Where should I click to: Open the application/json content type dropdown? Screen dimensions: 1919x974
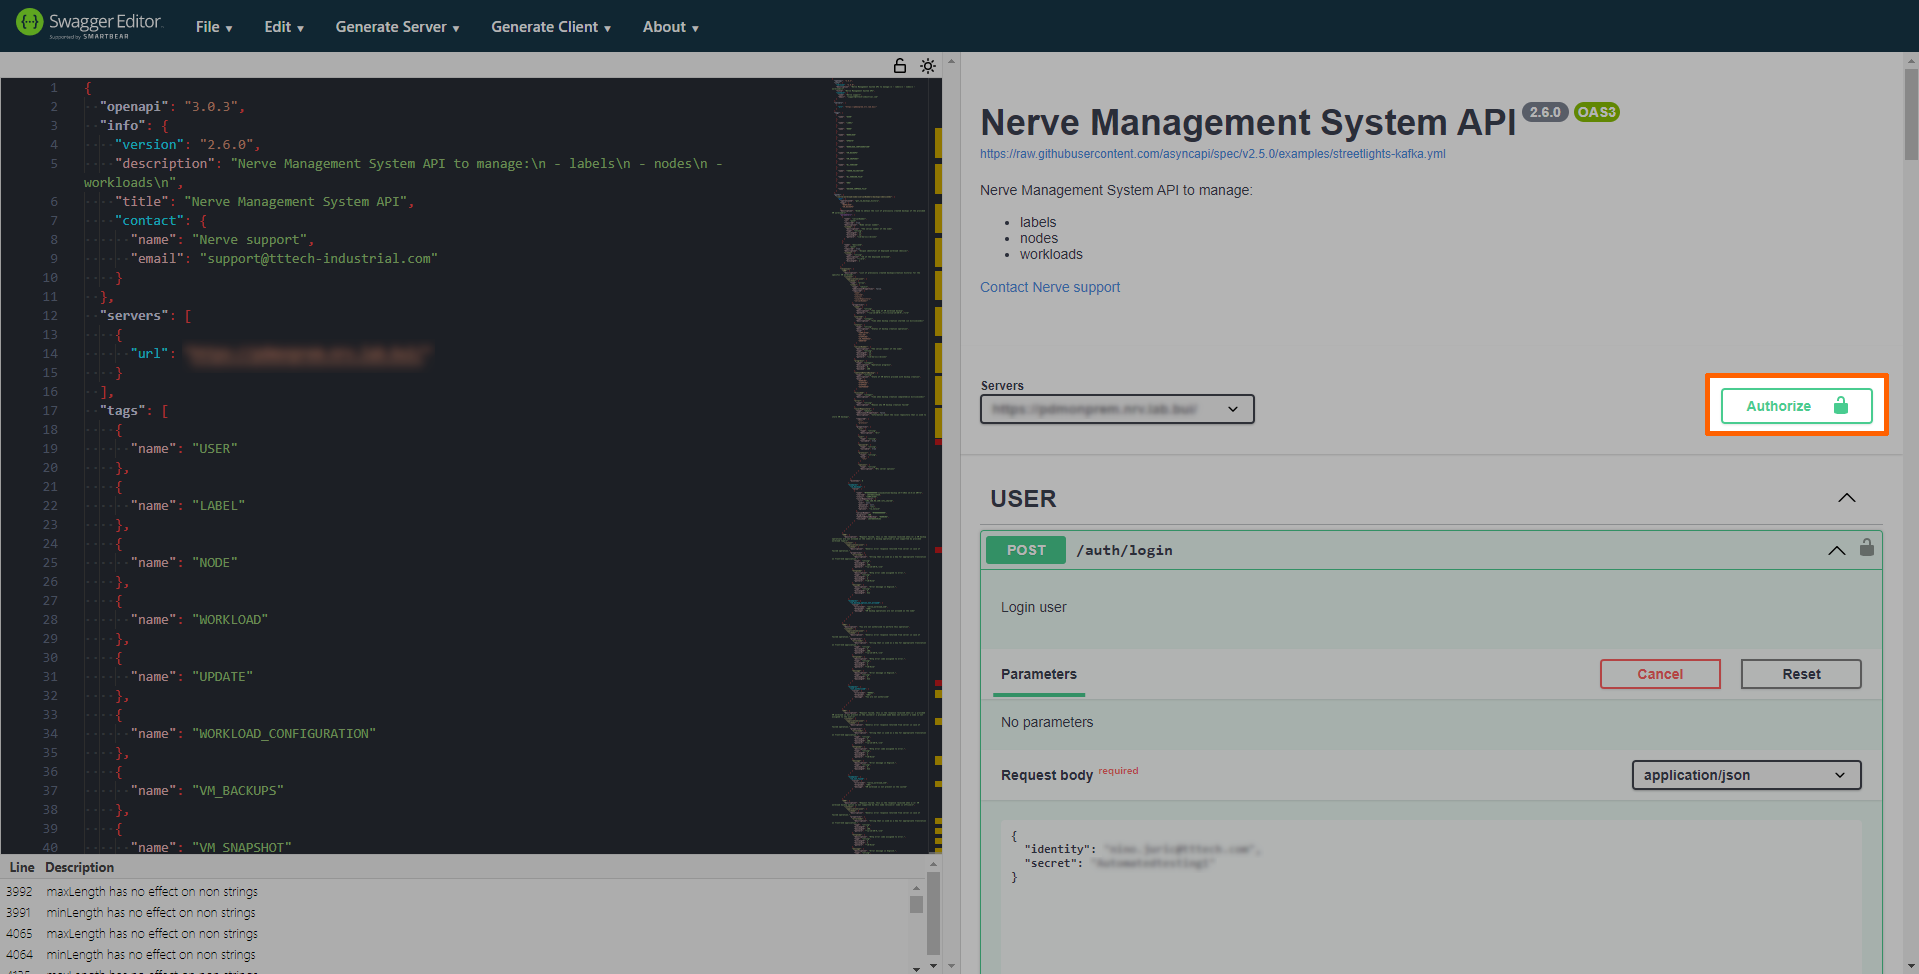click(1745, 775)
